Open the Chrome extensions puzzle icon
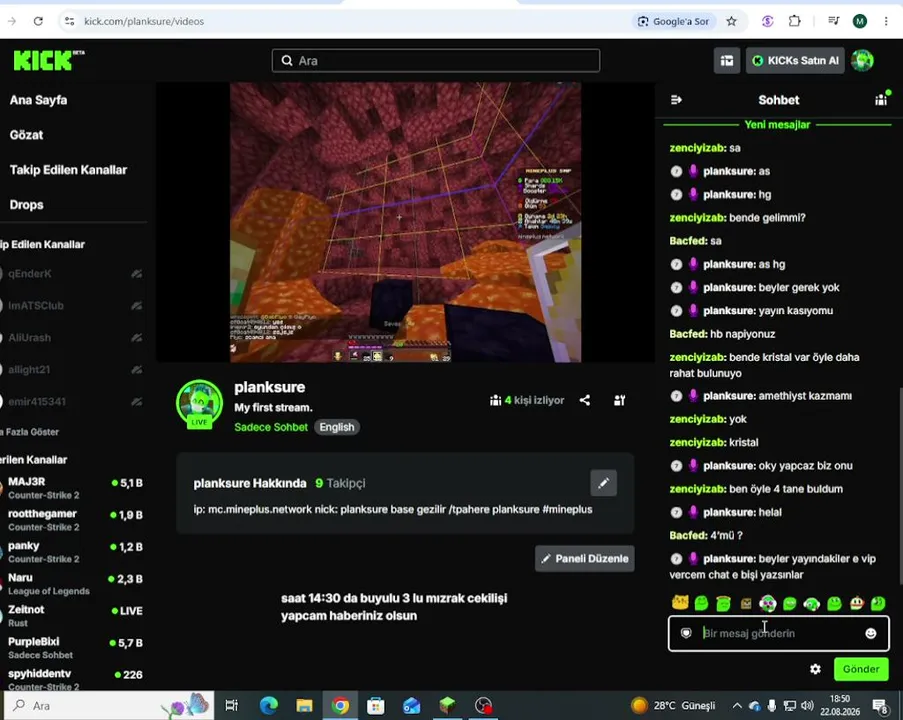Image resolution: width=903 pixels, height=720 pixels. (x=795, y=21)
